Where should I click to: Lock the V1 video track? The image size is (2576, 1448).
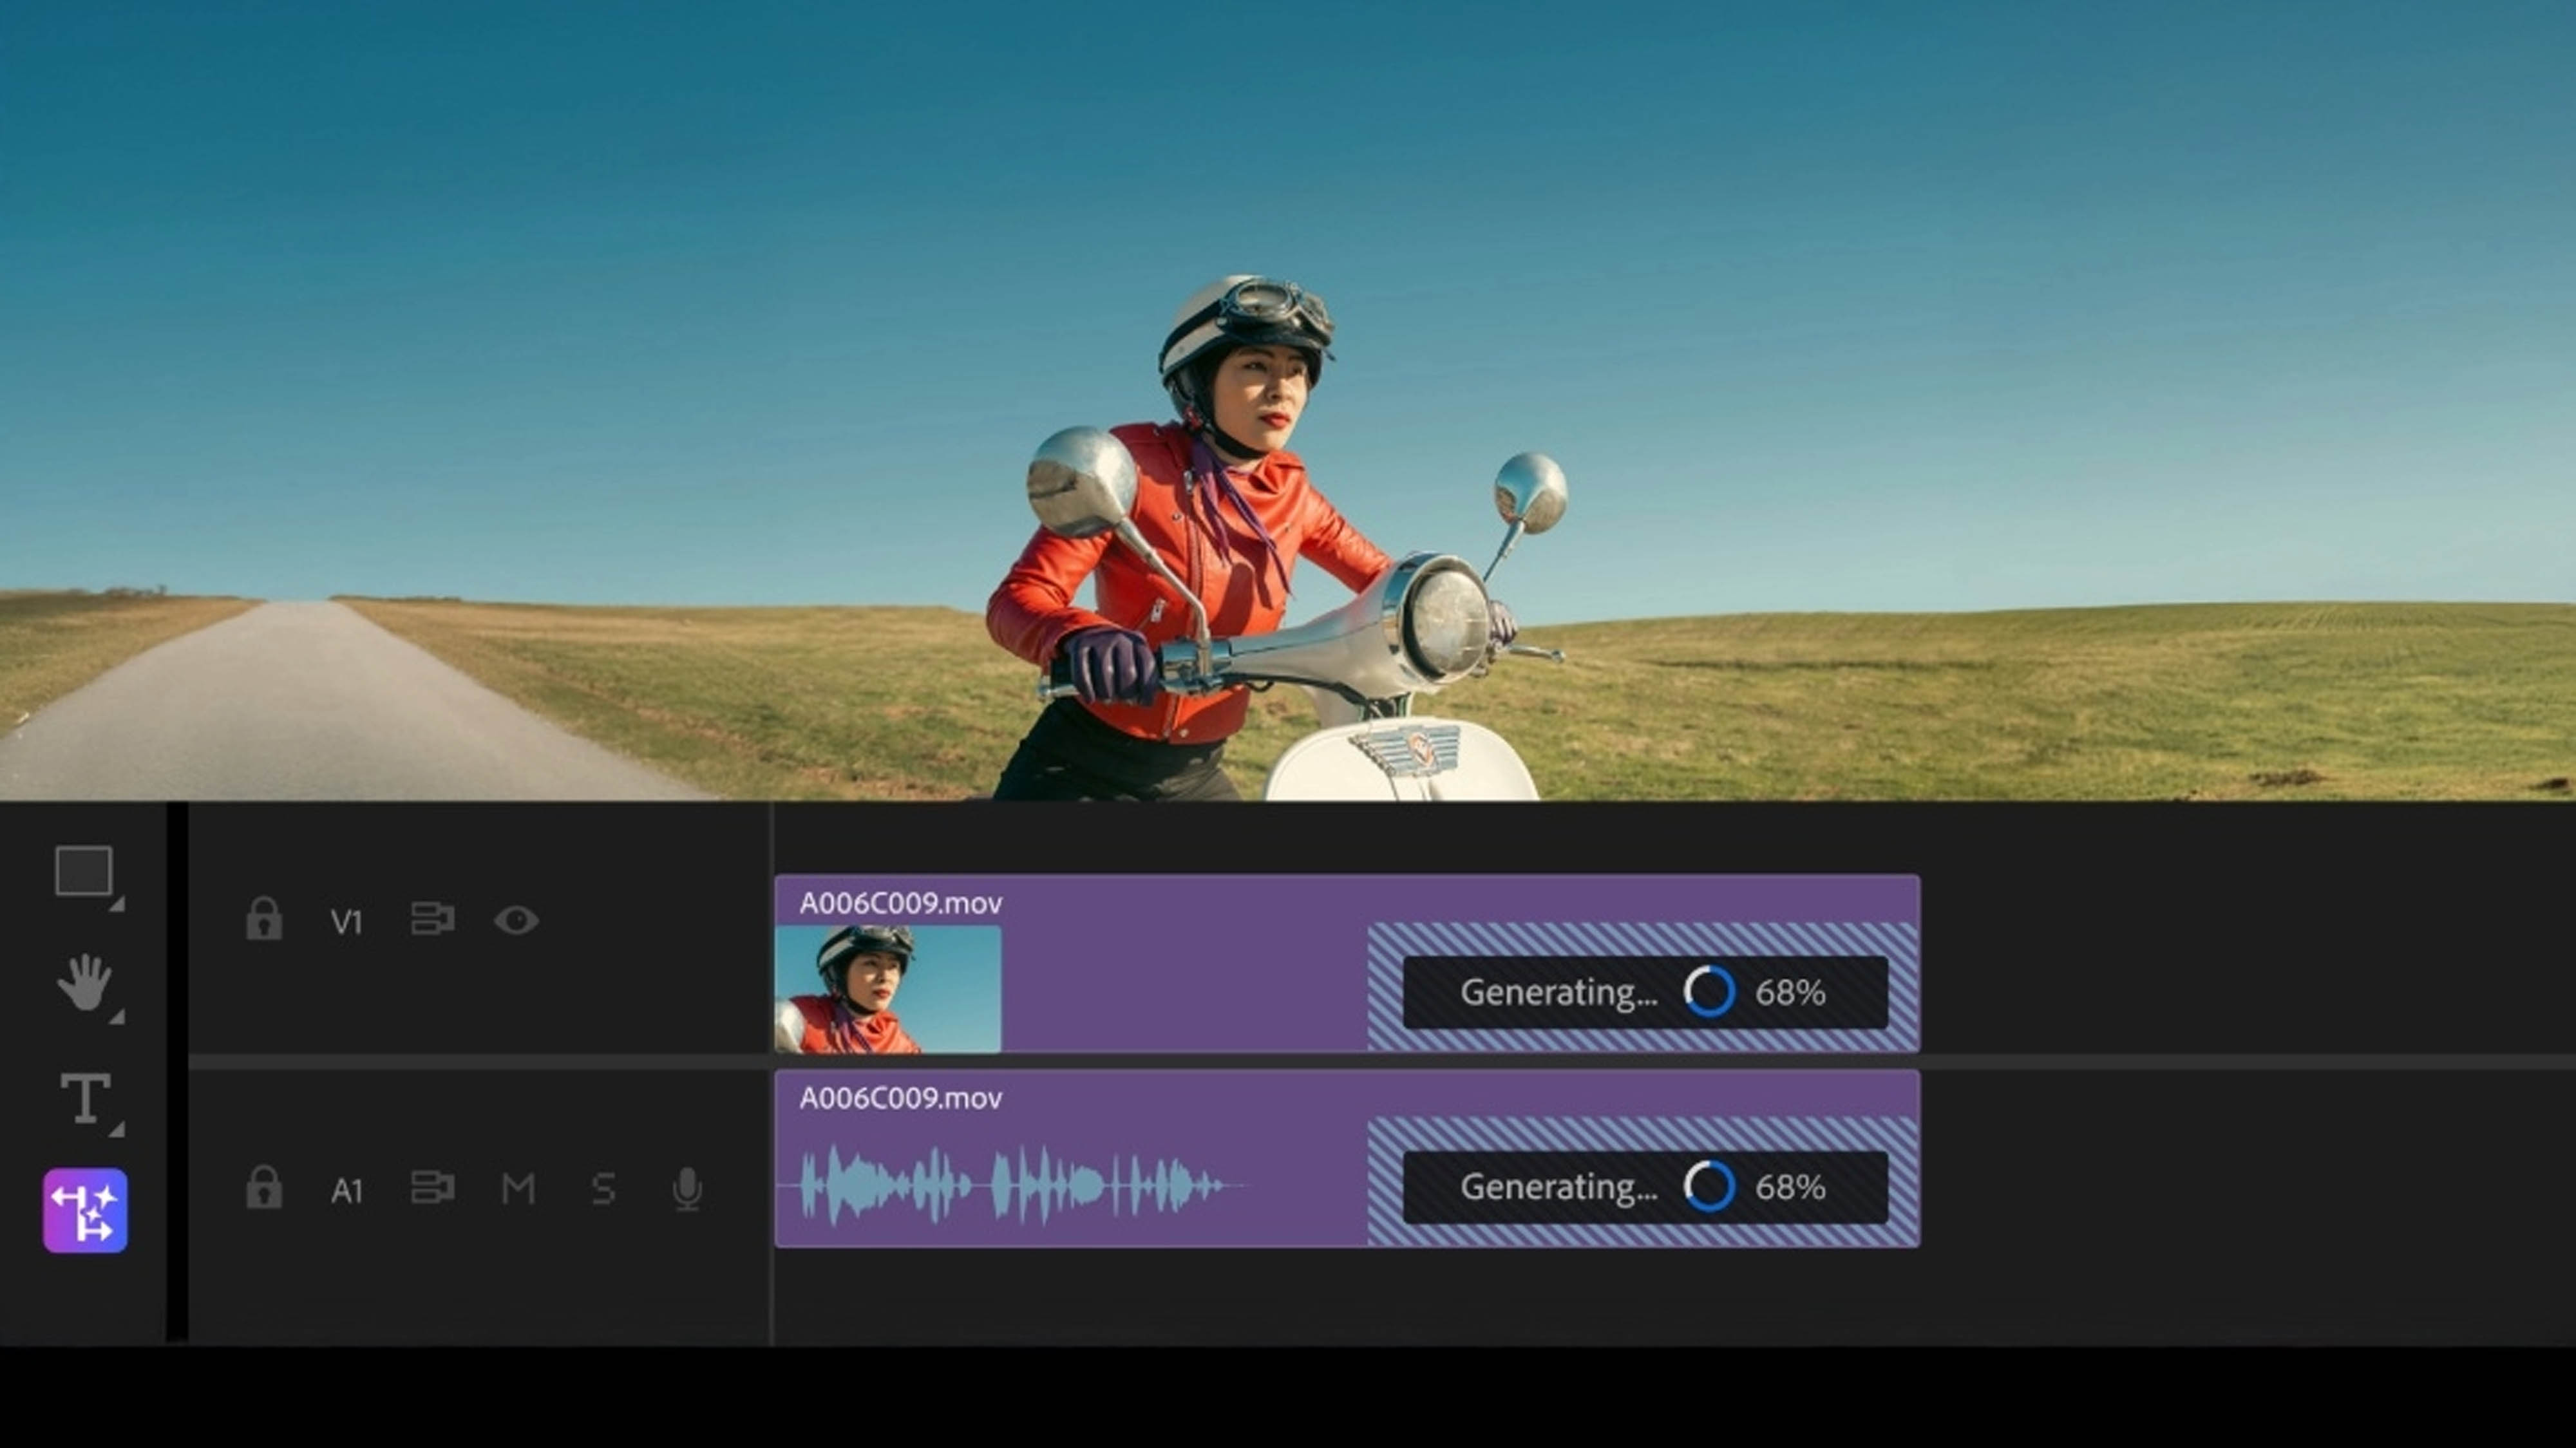[x=264, y=920]
